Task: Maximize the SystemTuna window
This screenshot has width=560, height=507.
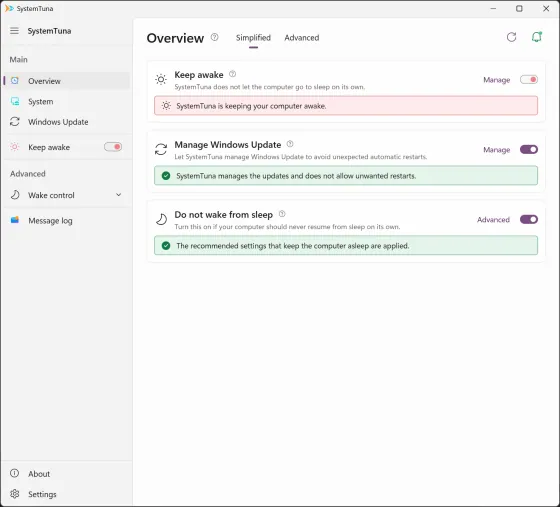Action: coord(519,8)
